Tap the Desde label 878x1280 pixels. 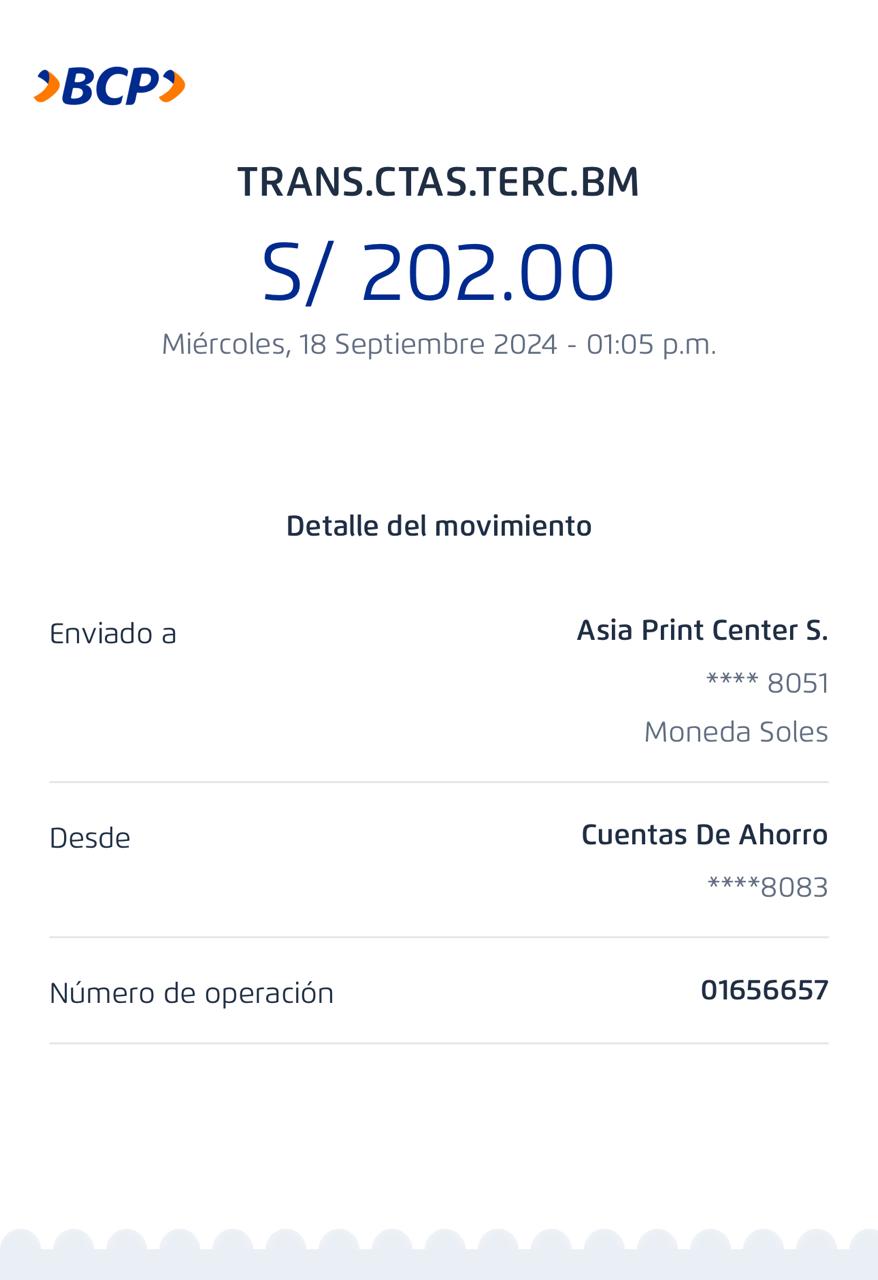(90, 838)
